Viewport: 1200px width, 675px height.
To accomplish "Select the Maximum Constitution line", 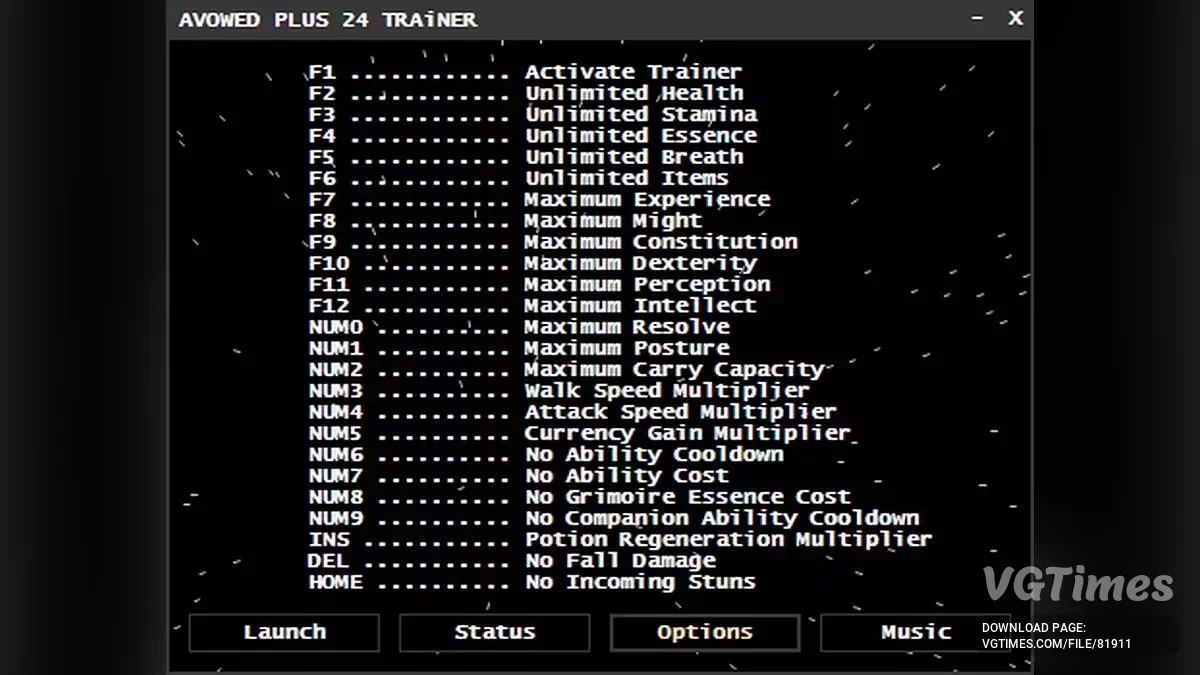I will click(x=661, y=242).
